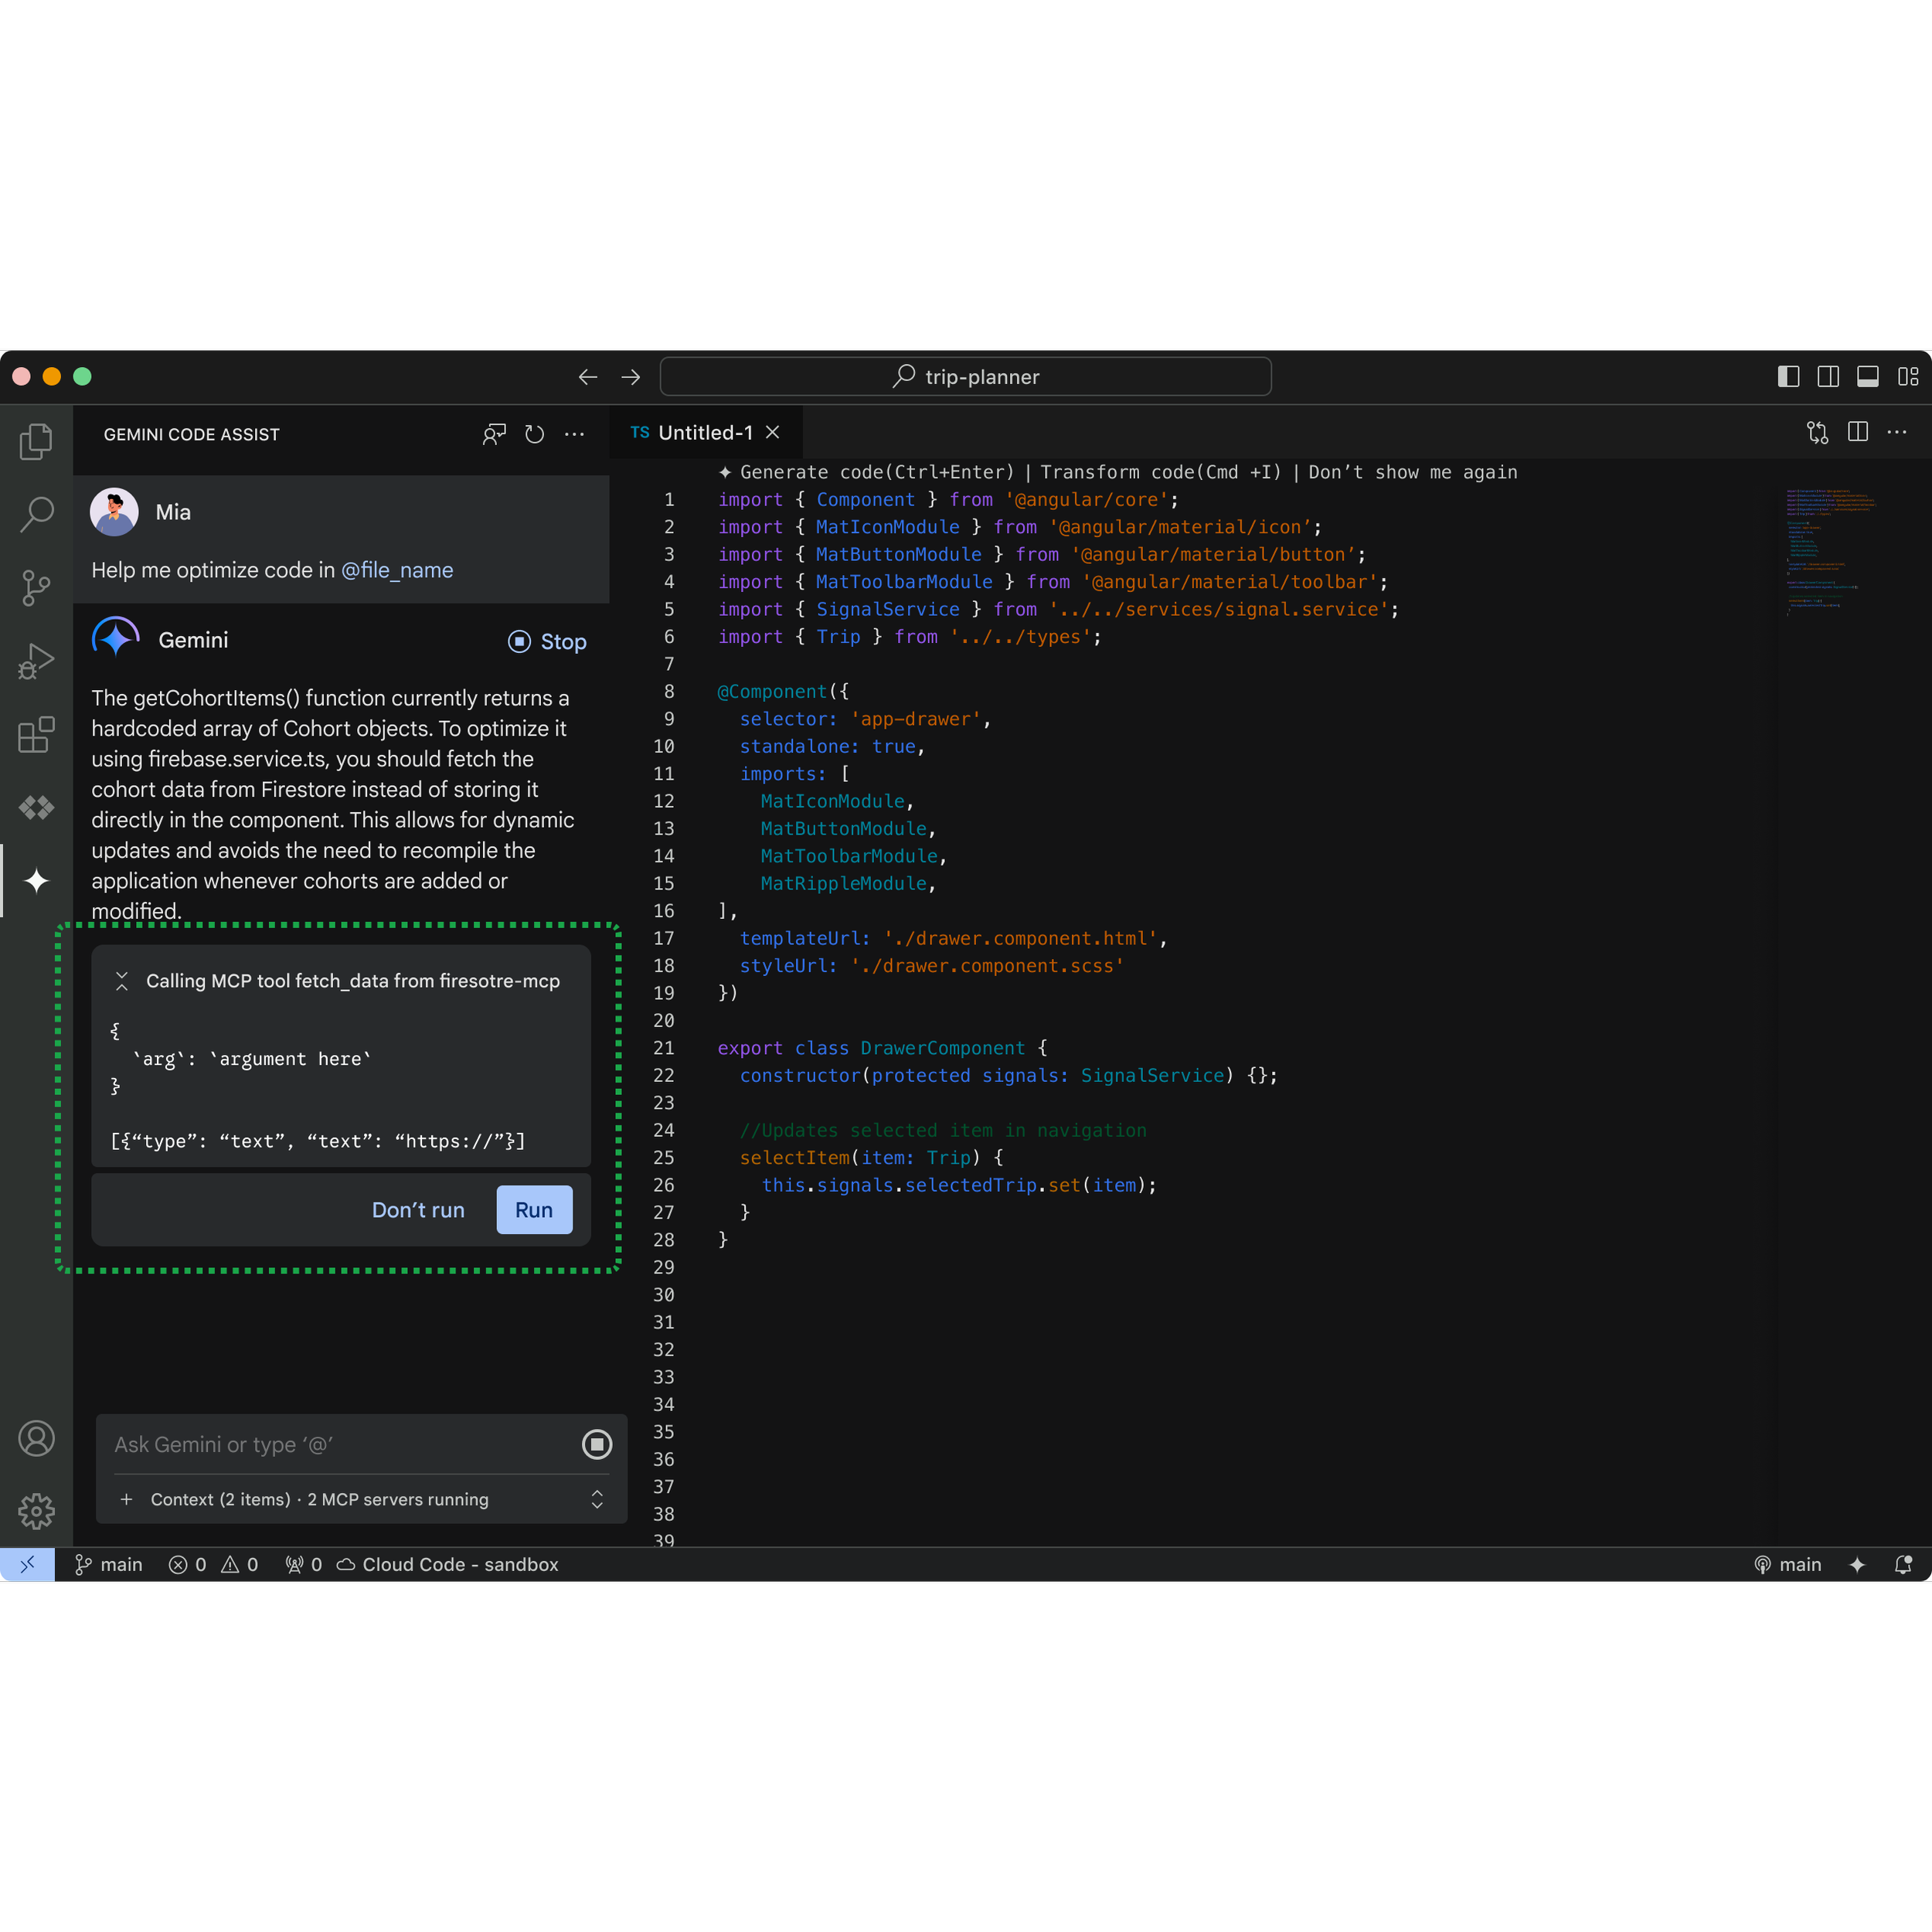Click the main branch in status bar
1932x1932 pixels.
coord(110,1565)
